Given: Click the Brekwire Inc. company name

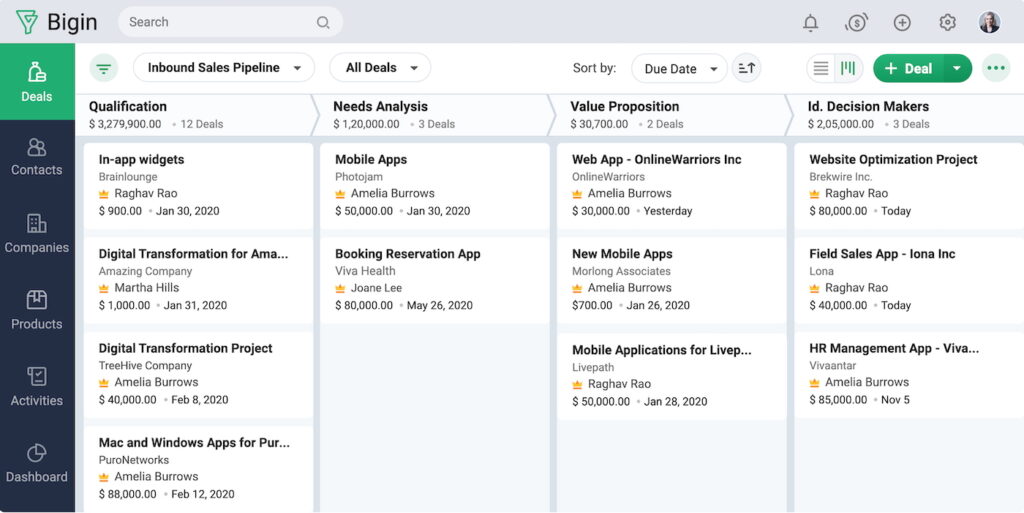Looking at the screenshot, I should click(x=840, y=177).
